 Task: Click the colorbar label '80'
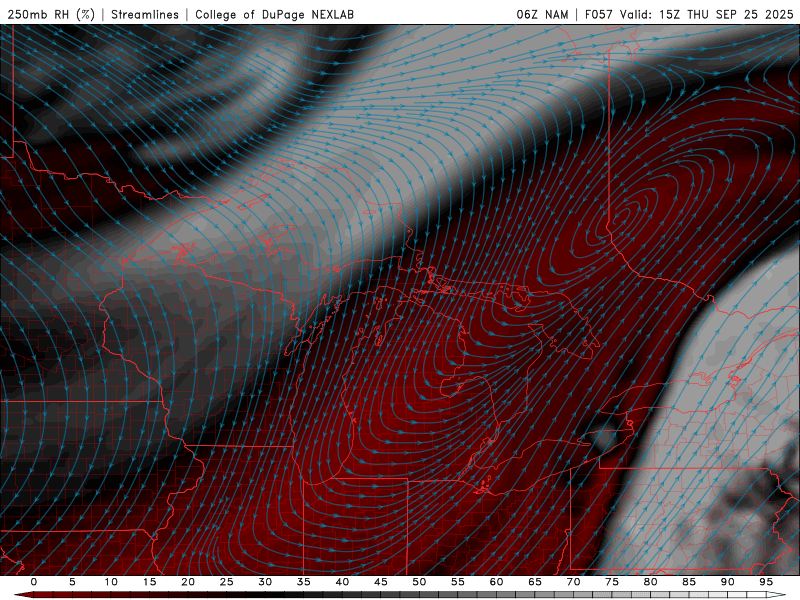click(650, 582)
